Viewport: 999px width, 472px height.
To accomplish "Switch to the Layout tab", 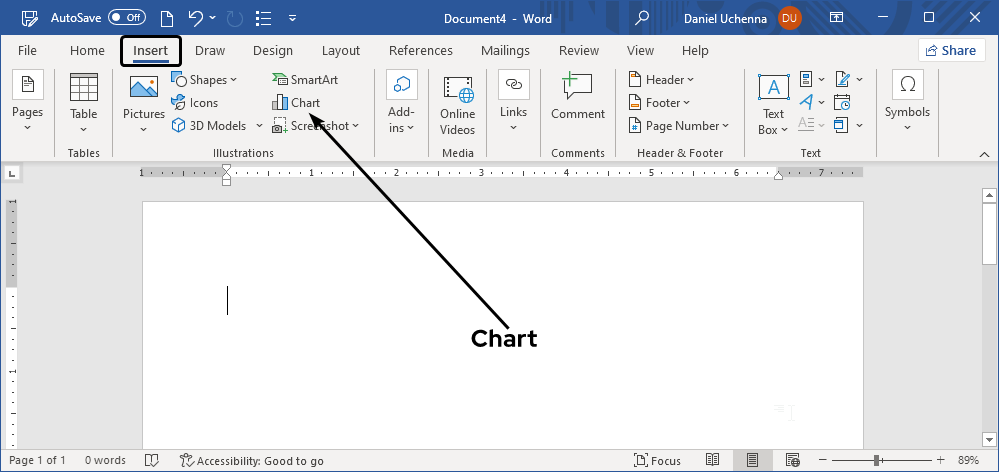I will point(341,50).
